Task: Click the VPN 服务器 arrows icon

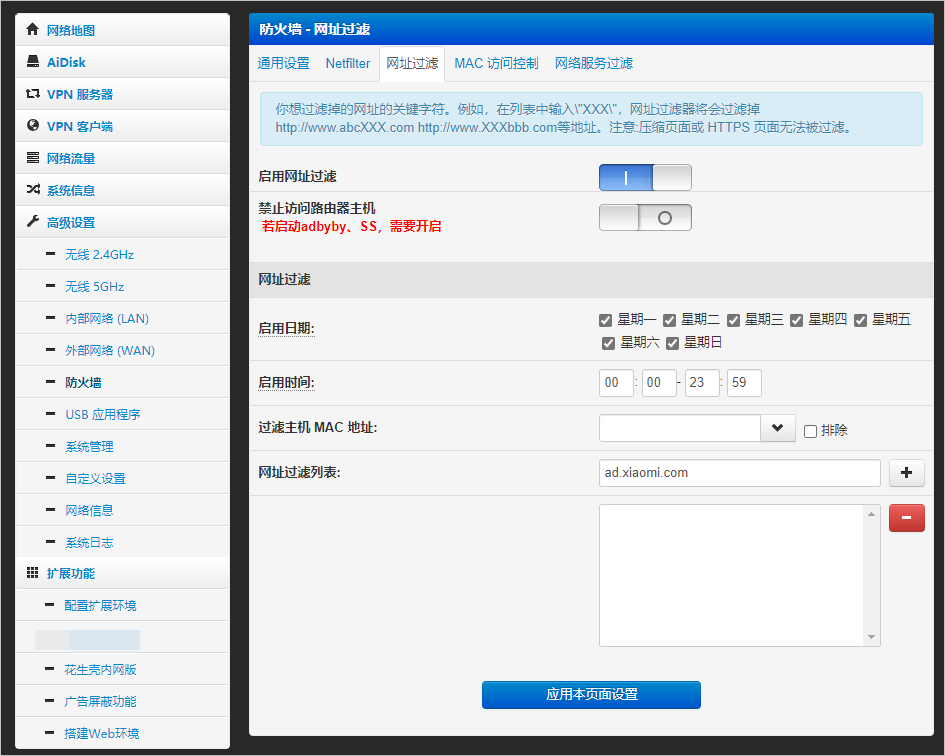Action: click(33, 94)
